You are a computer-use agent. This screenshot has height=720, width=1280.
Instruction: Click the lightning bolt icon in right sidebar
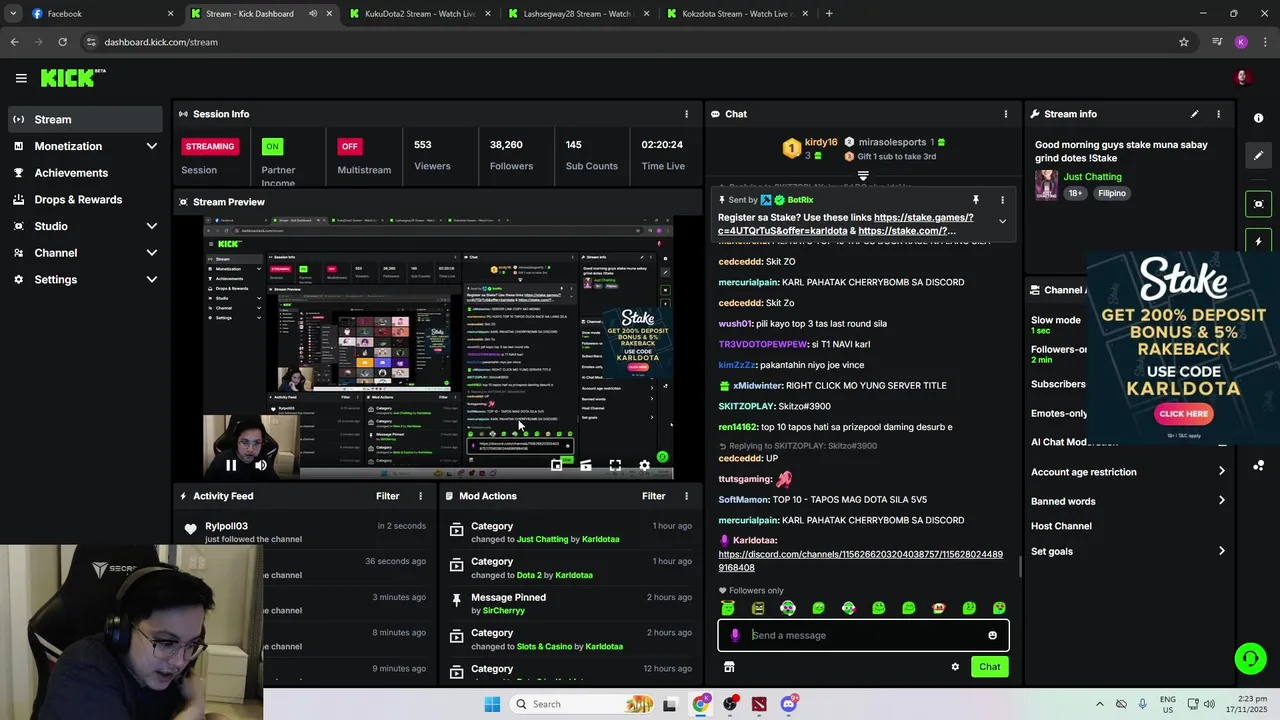[1258, 241]
